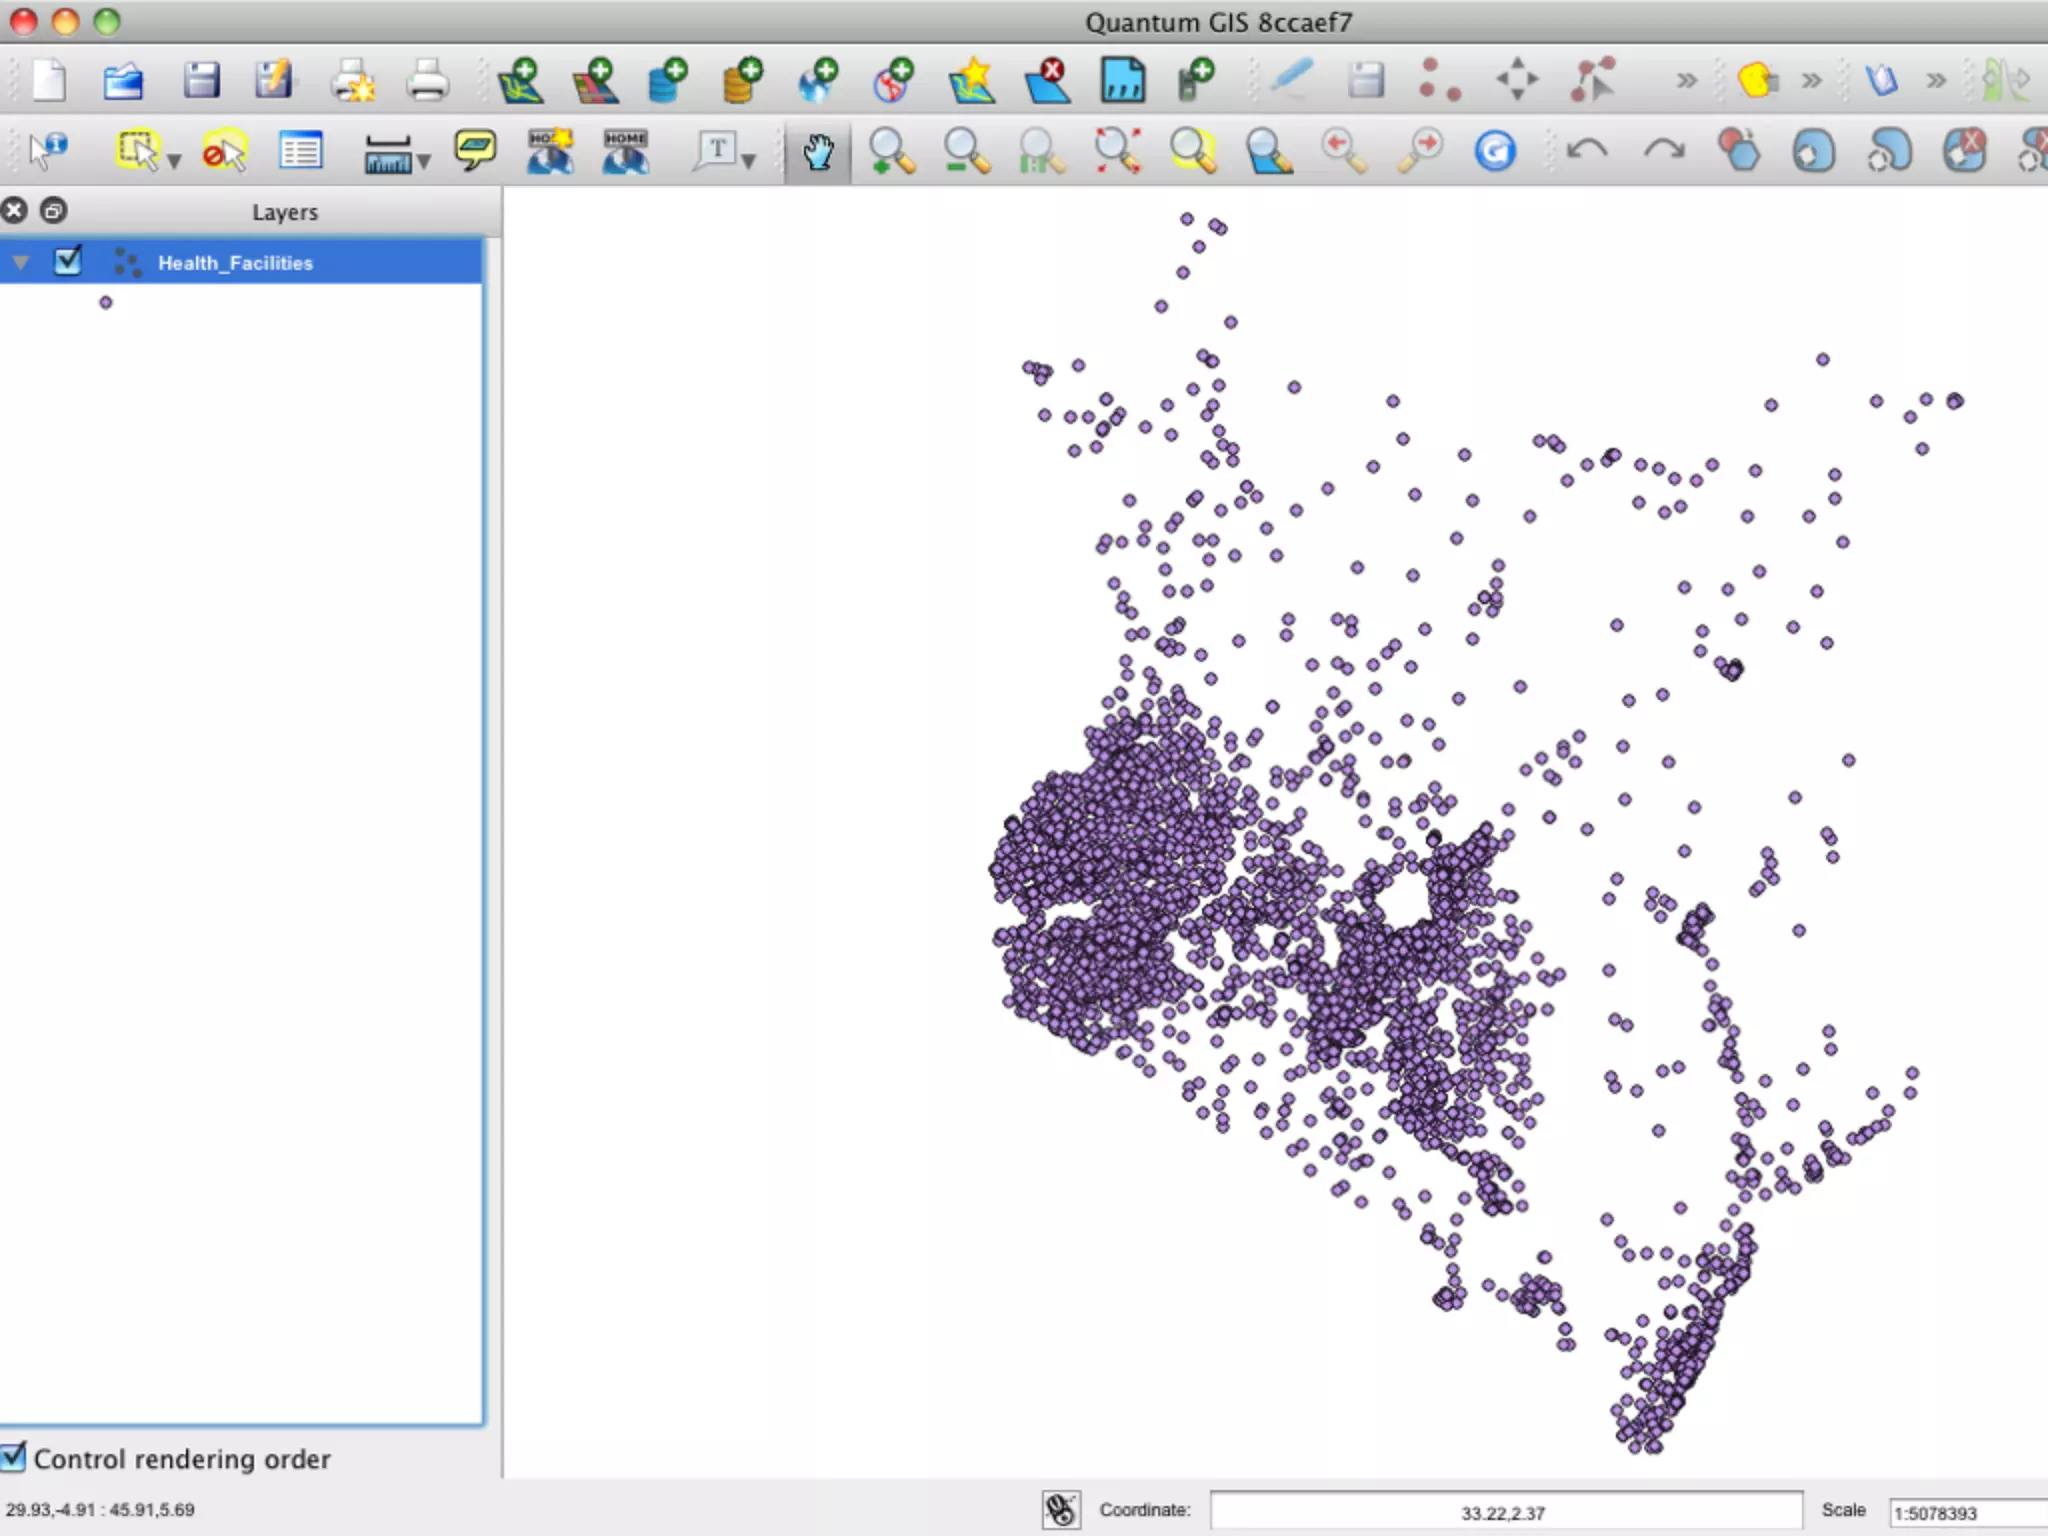2048x1536 pixels.
Task: Toggle the render status icon beside Coordinate
Action: tap(1060, 1510)
